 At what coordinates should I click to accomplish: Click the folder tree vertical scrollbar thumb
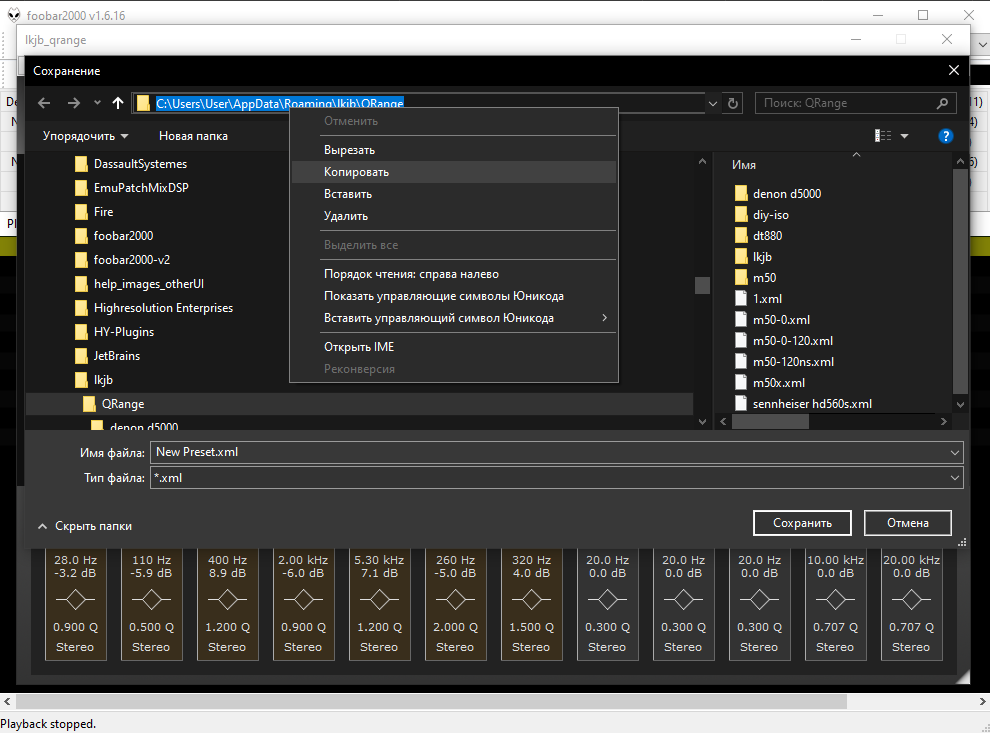702,285
